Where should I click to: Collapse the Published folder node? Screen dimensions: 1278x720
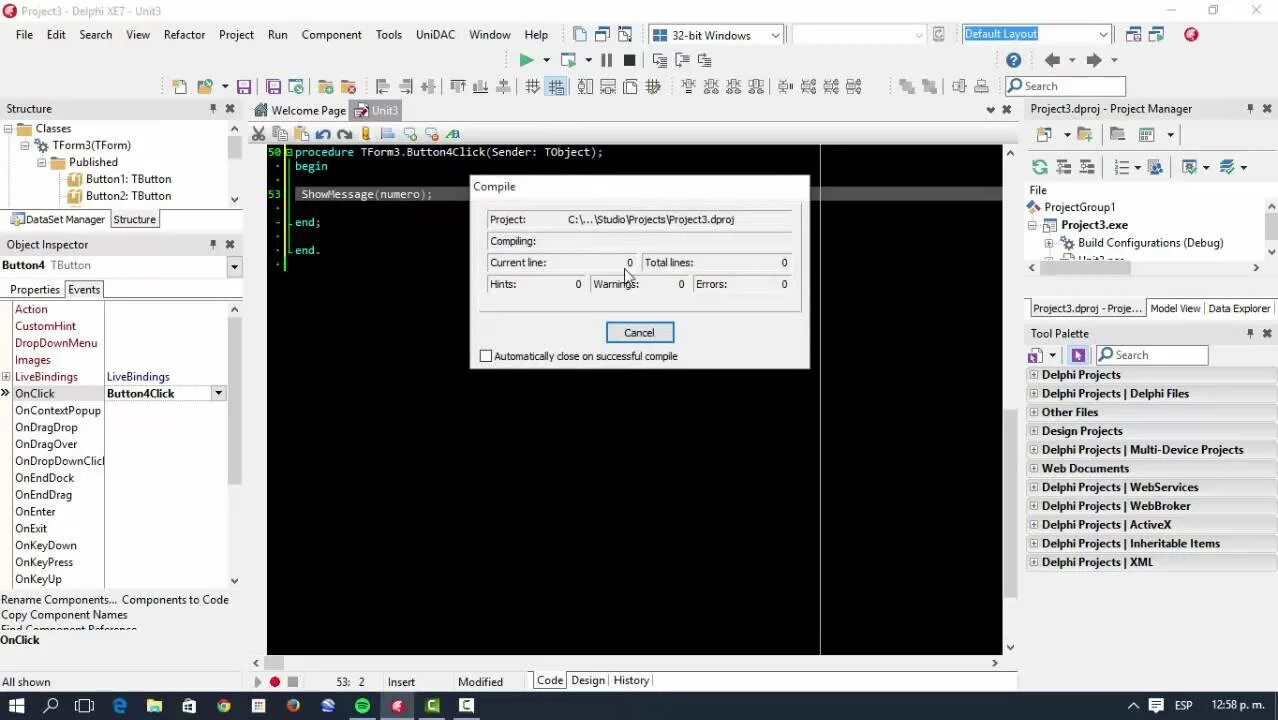coord(41,163)
